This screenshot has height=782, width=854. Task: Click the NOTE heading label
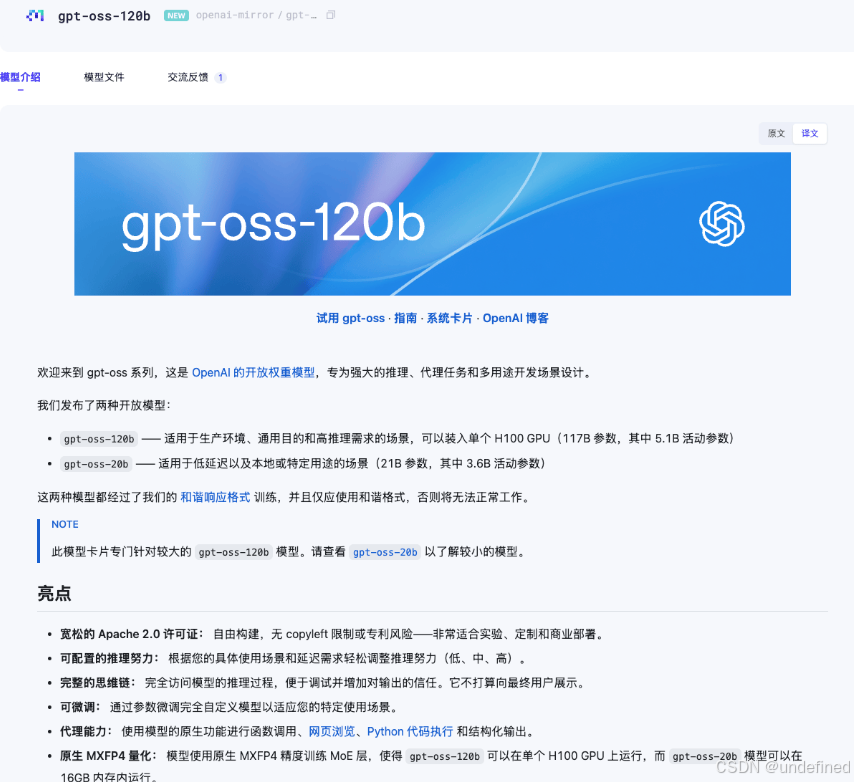click(x=65, y=524)
